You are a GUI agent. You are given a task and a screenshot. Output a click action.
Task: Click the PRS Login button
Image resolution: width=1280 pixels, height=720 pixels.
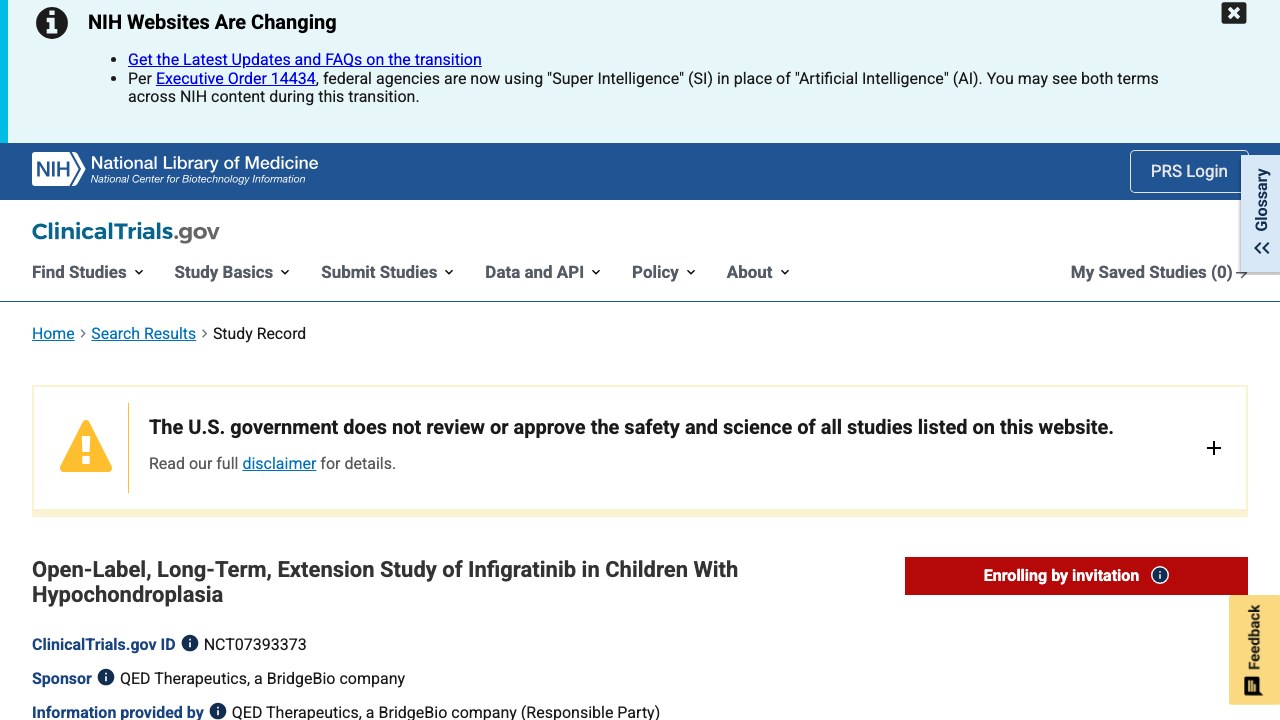(x=1189, y=171)
